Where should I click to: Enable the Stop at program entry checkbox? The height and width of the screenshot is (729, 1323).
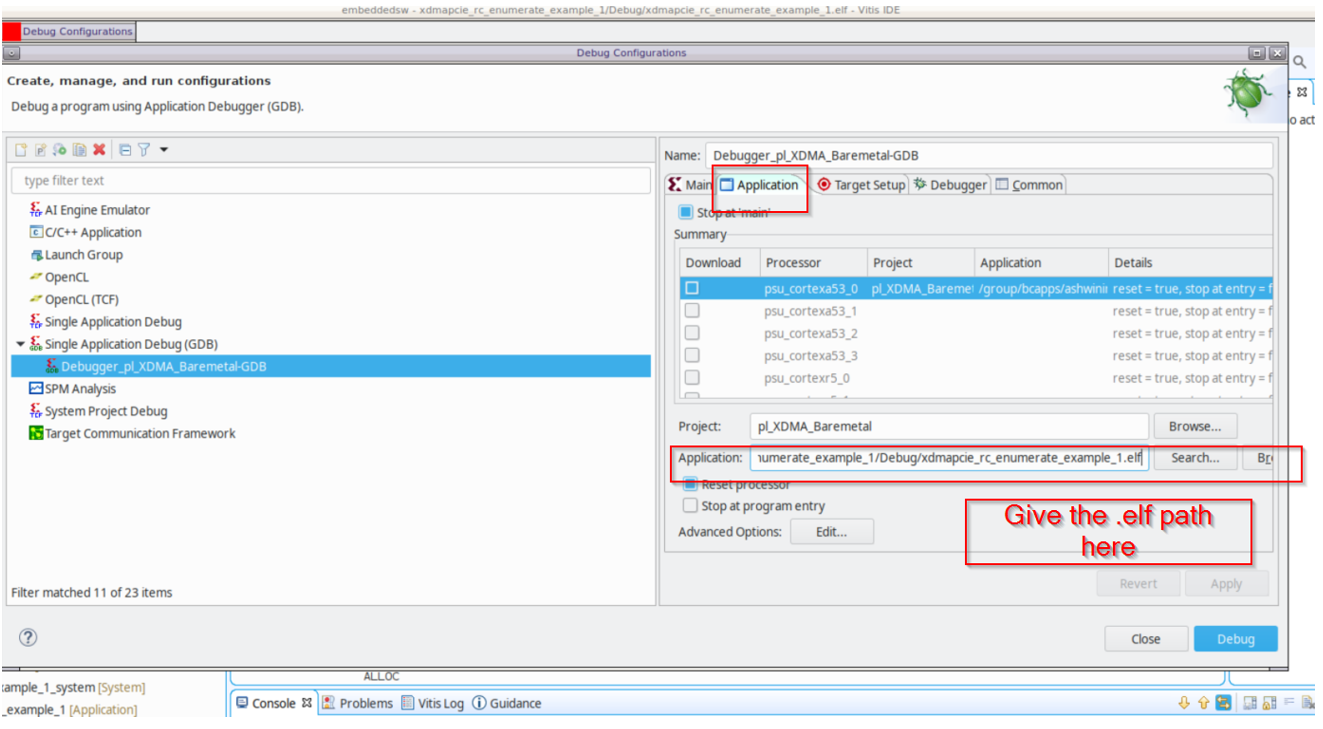(x=690, y=506)
